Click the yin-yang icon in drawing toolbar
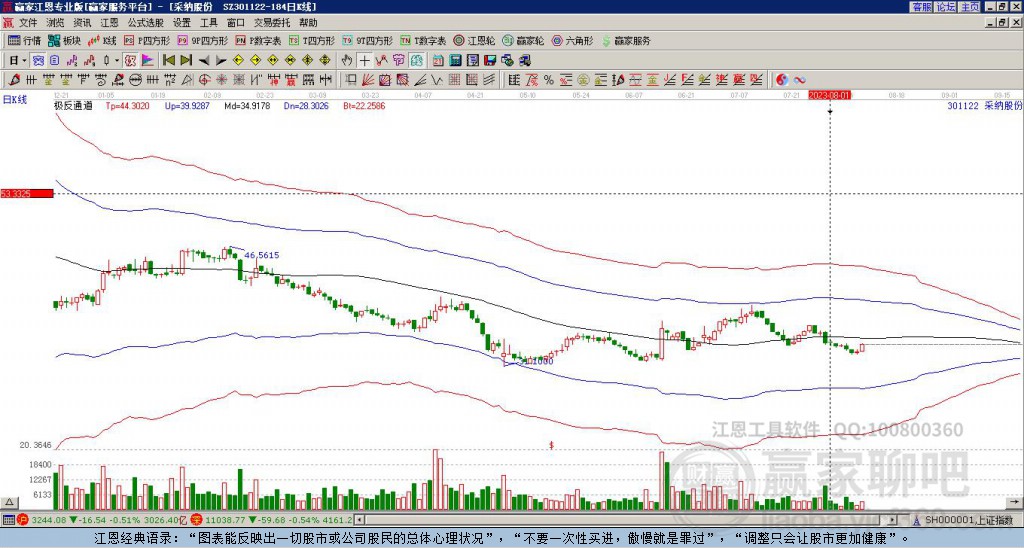The width and height of the screenshot is (1024, 548). click(x=783, y=79)
